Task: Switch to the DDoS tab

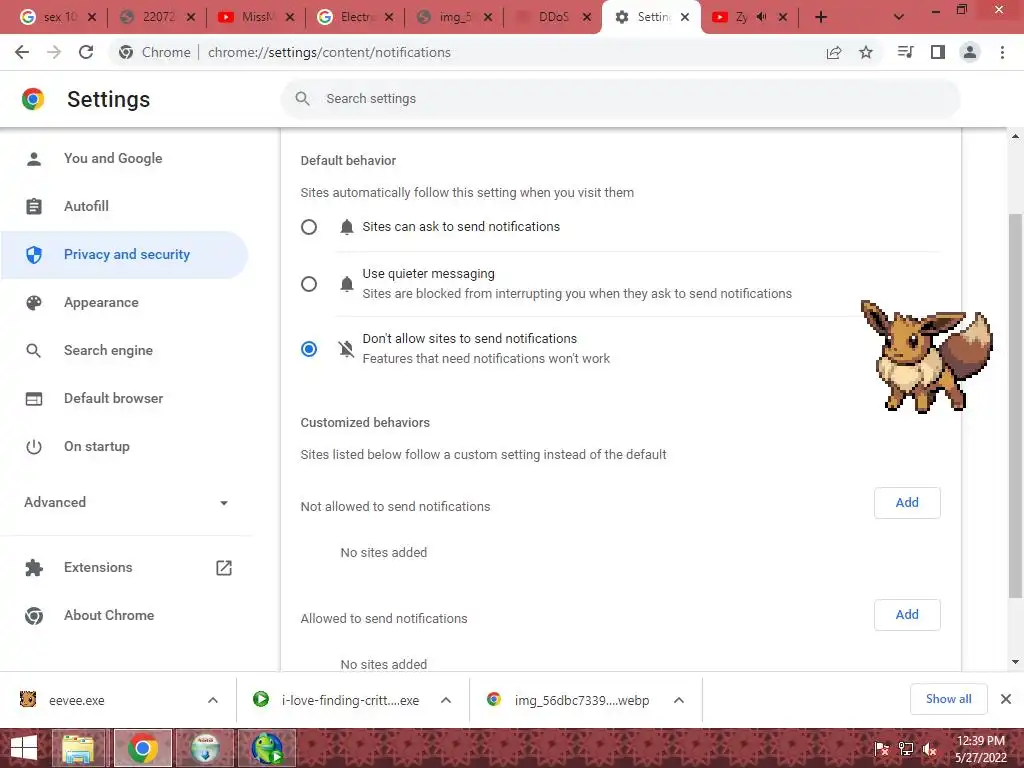Action: point(554,17)
